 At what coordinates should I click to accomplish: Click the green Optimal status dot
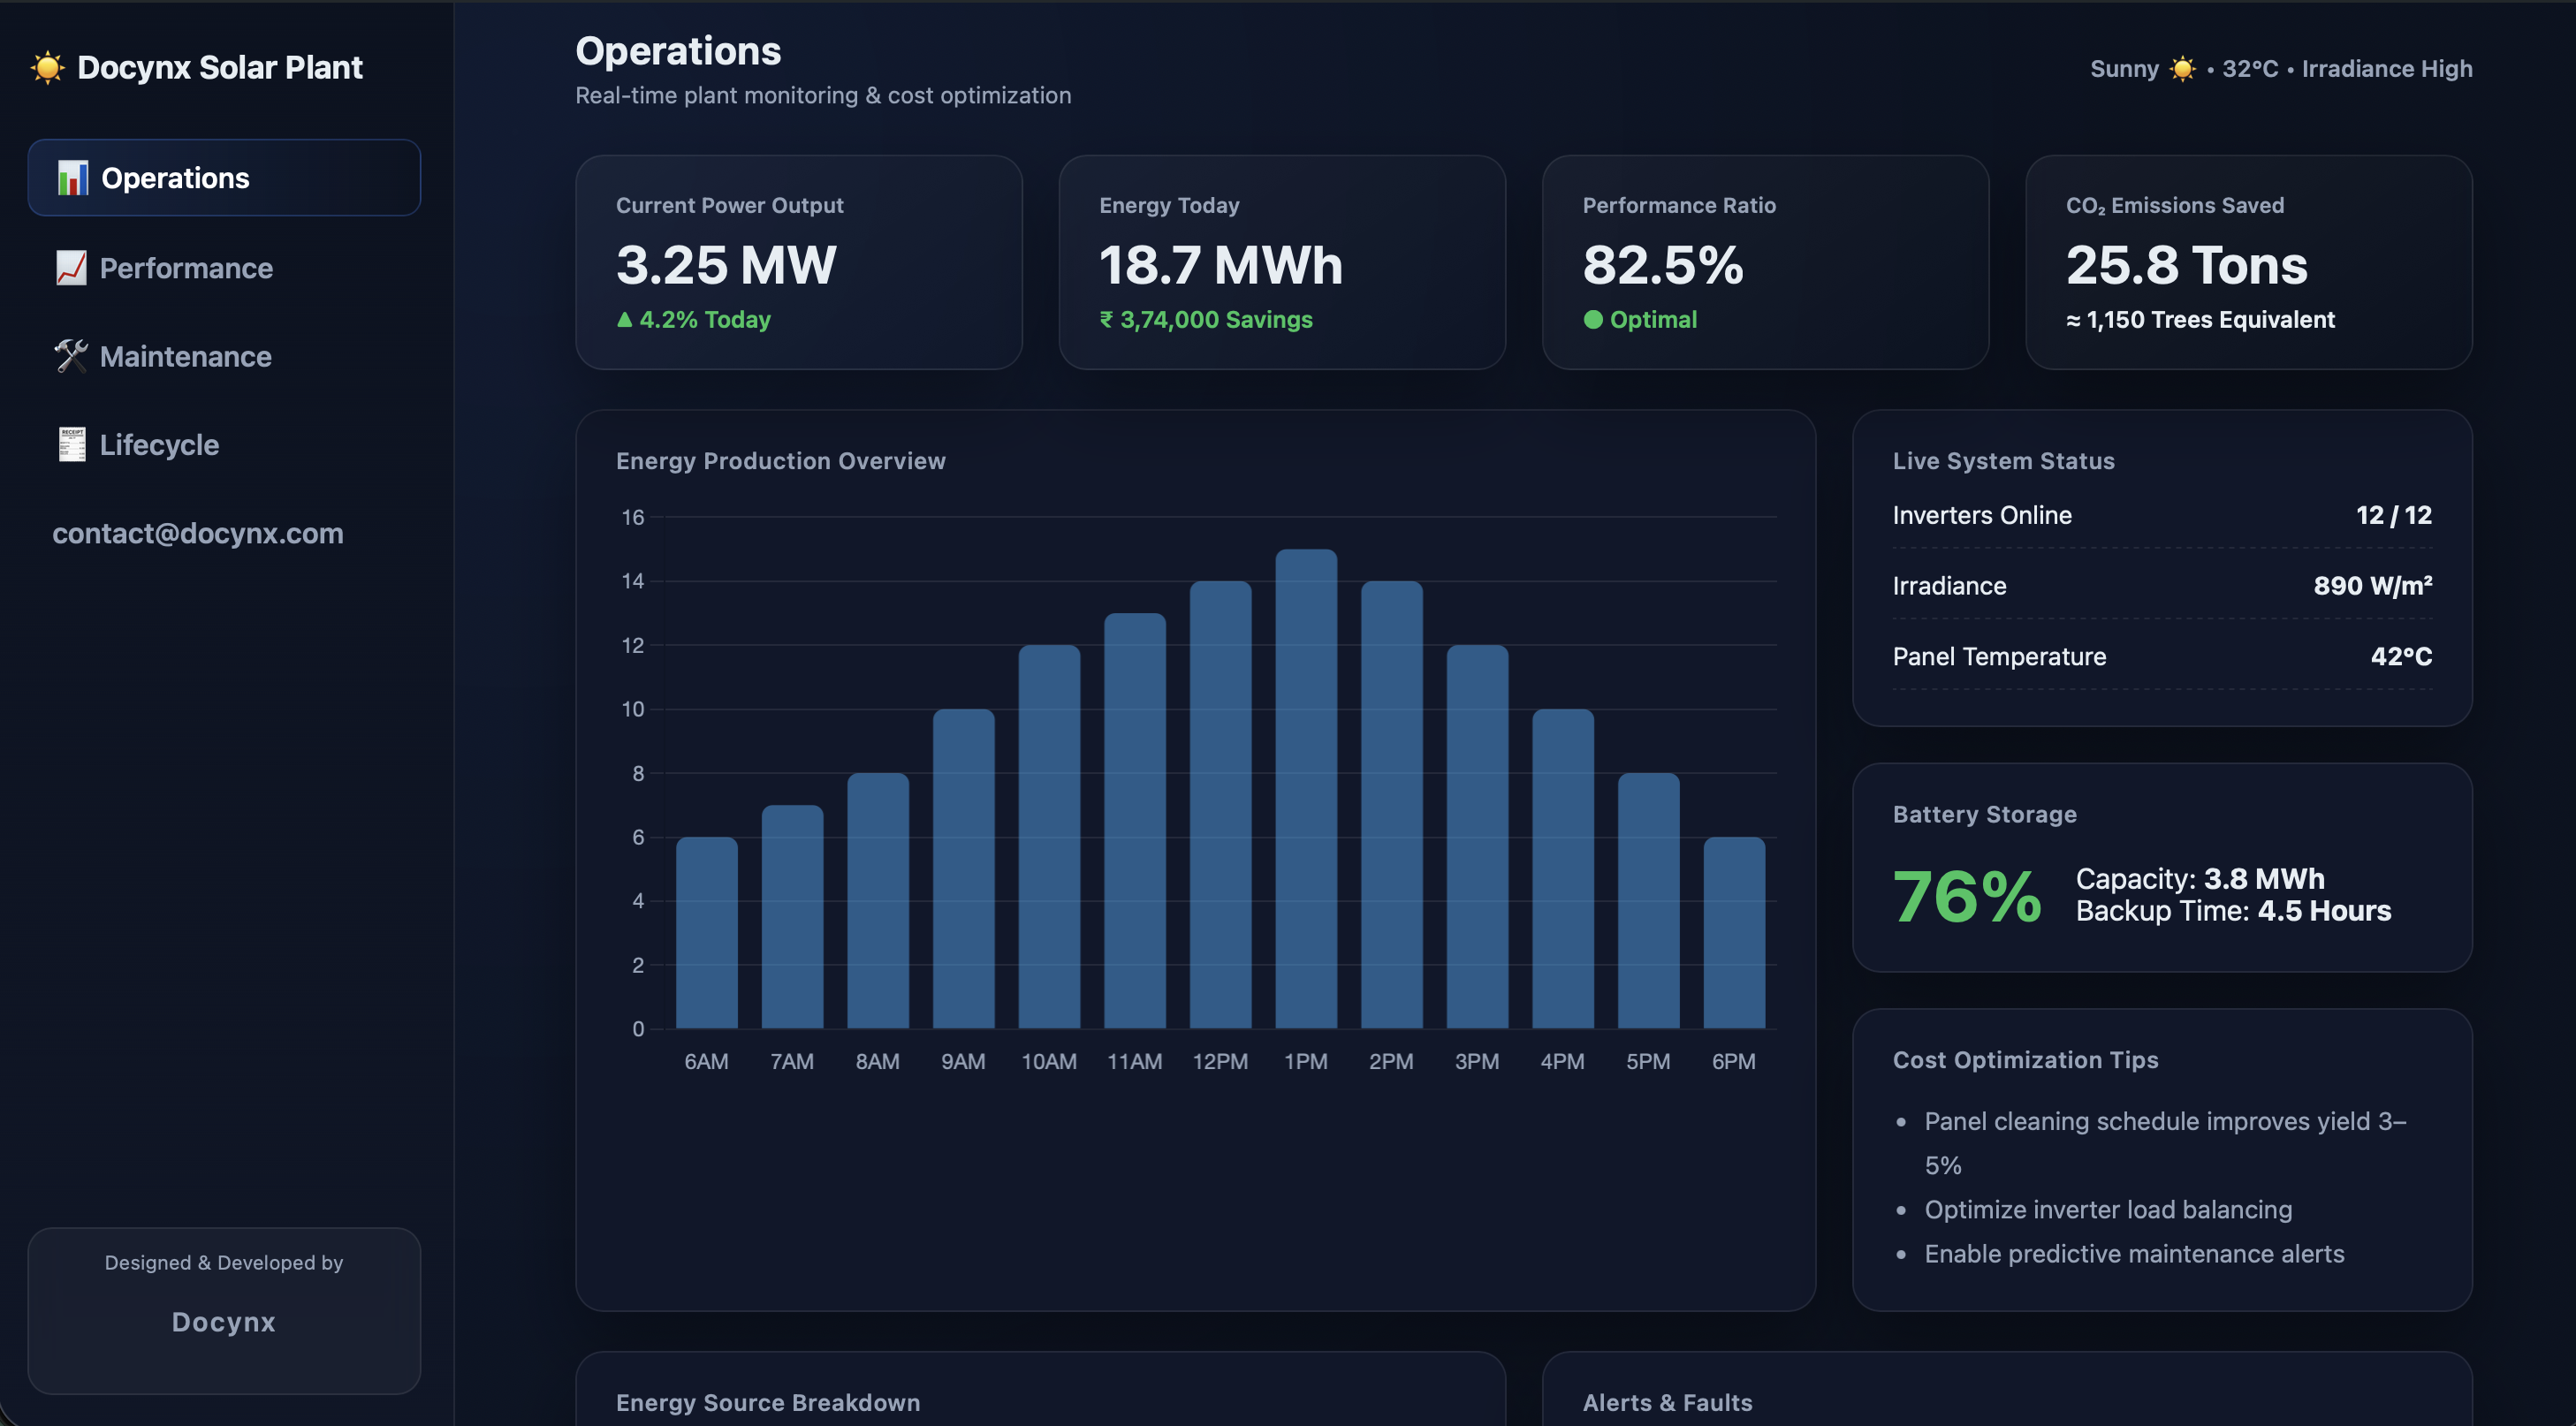[1593, 320]
